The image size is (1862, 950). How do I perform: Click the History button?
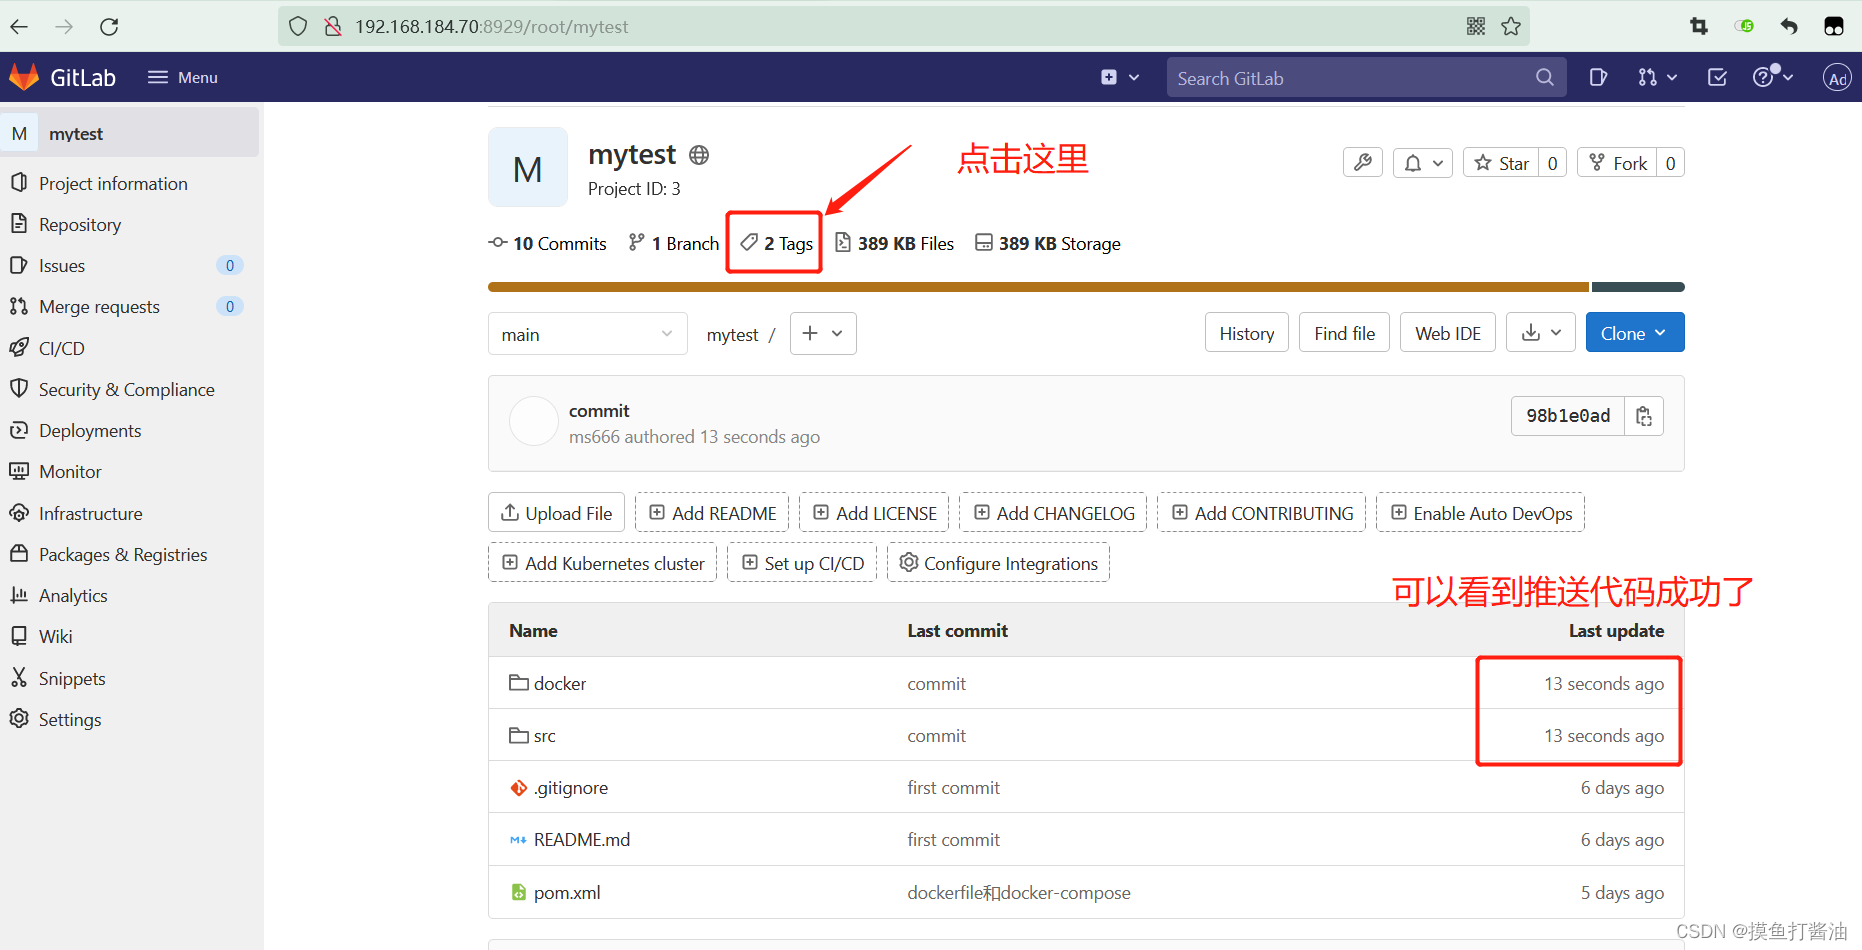tap(1247, 333)
